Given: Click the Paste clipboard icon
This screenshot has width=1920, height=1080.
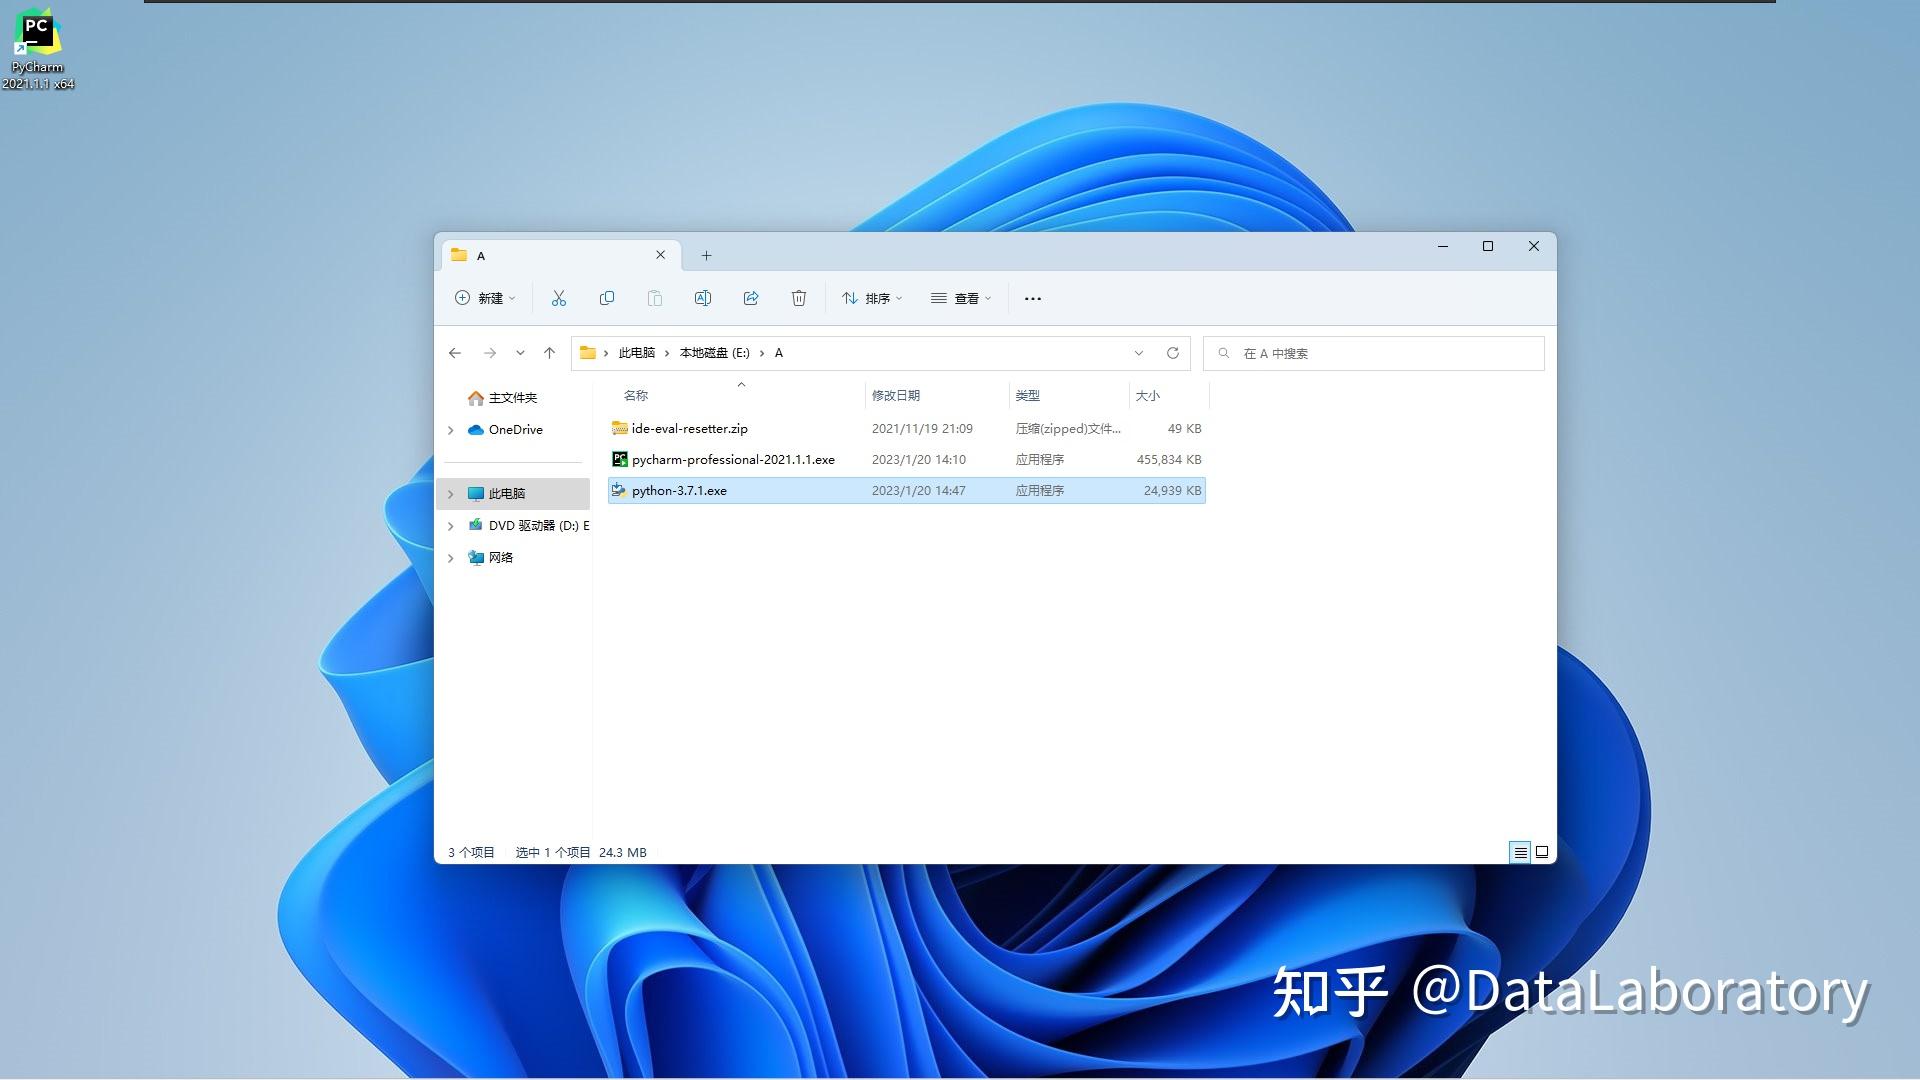Looking at the screenshot, I should (655, 298).
